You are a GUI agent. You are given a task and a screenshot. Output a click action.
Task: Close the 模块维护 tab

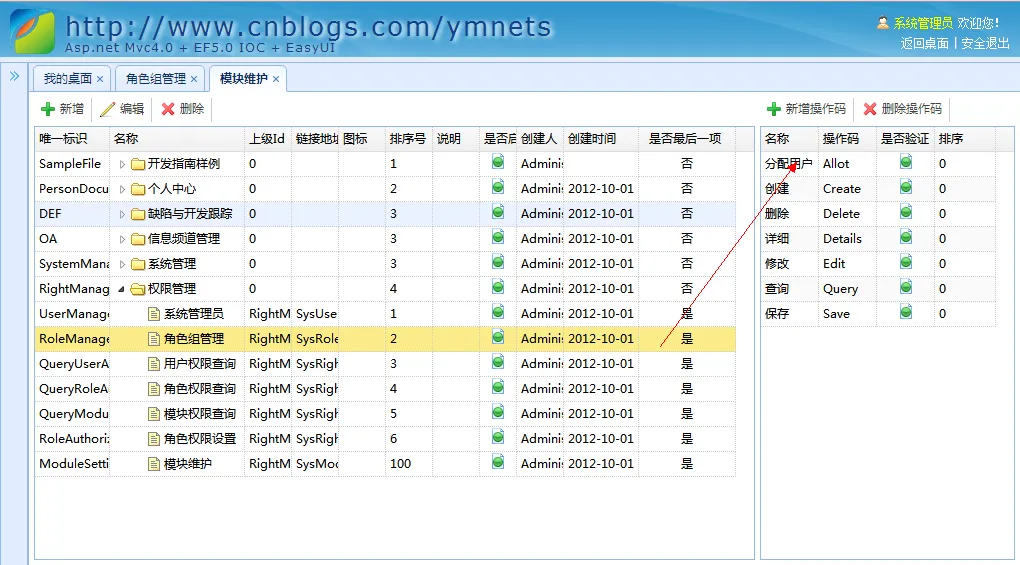[x=276, y=79]
